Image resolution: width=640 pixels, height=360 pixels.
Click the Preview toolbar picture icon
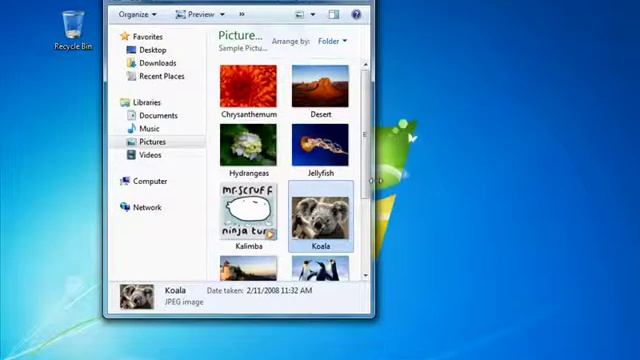pos(180,14)
